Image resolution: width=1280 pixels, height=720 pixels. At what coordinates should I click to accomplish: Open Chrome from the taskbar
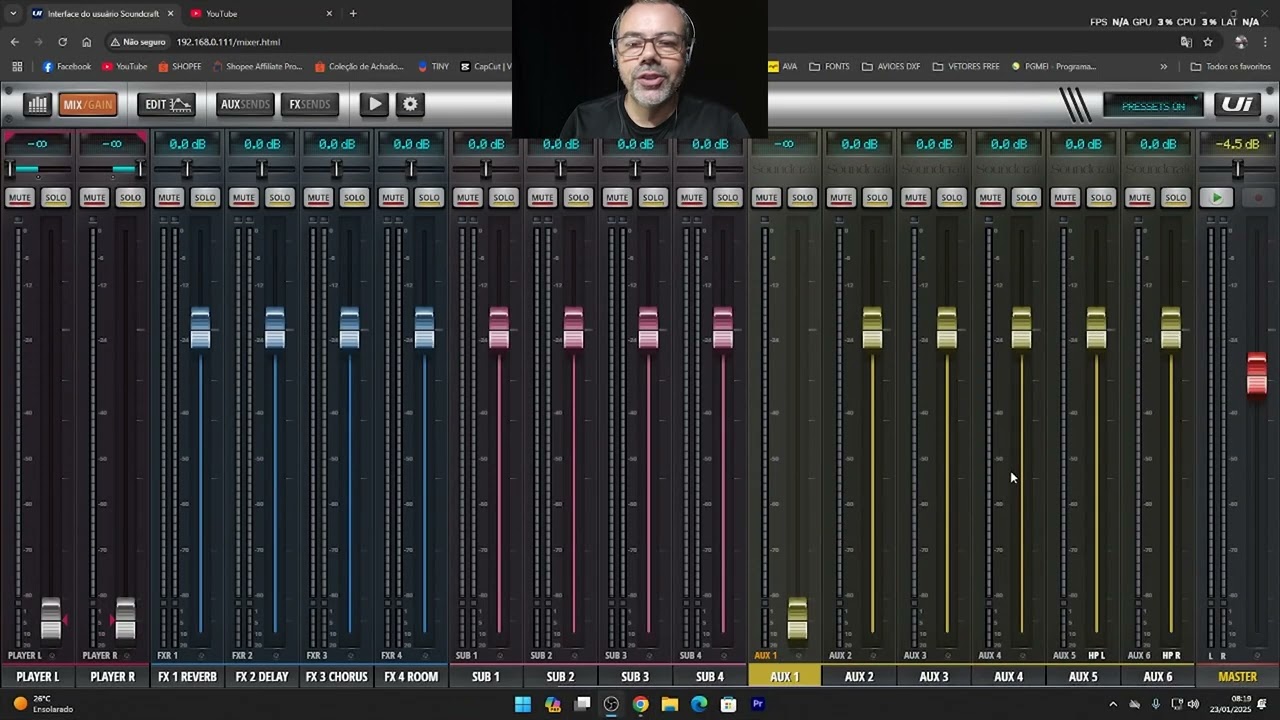640,704
